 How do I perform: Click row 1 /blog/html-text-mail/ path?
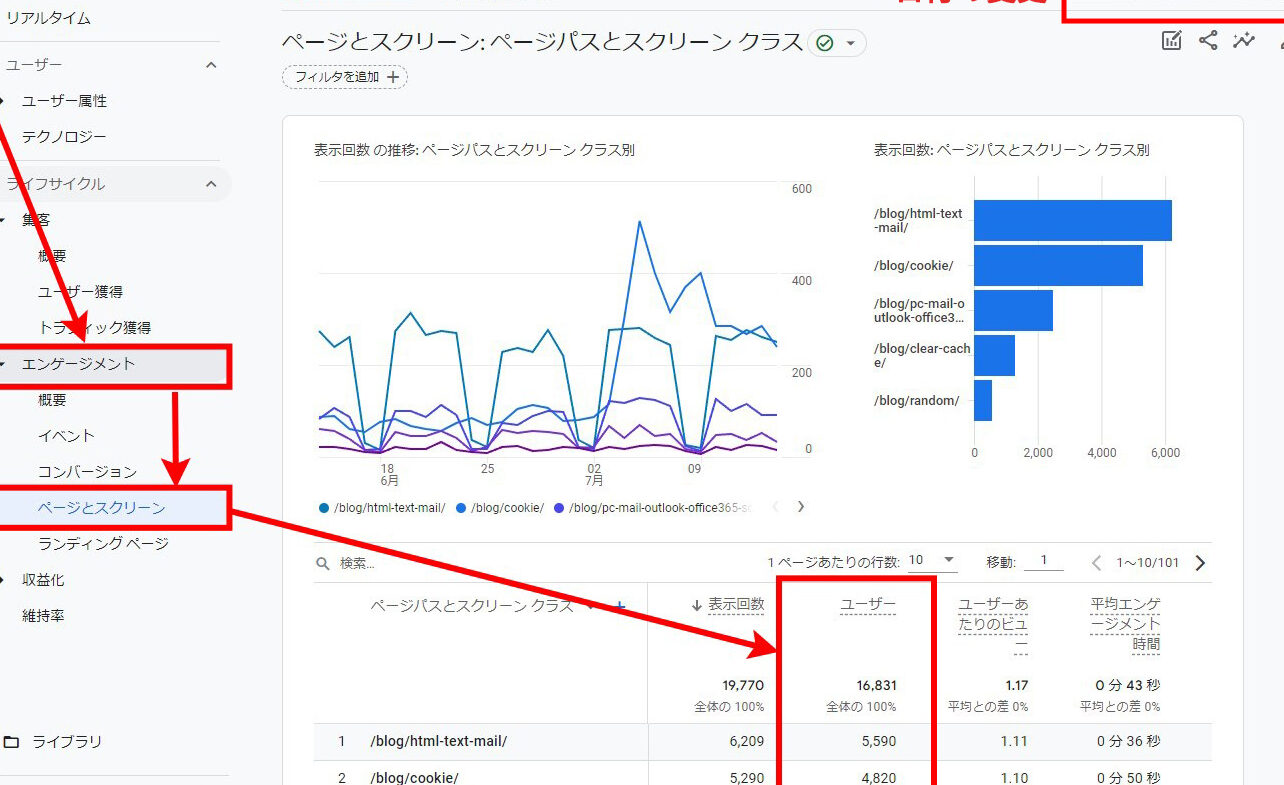pos(438,742)
